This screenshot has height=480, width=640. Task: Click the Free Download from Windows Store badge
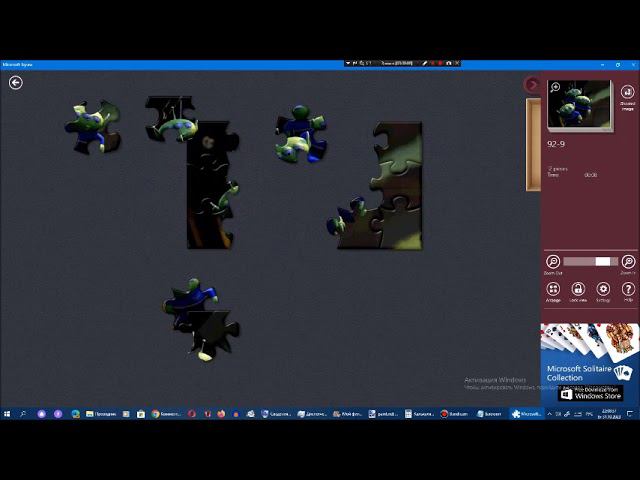point(591,393)
